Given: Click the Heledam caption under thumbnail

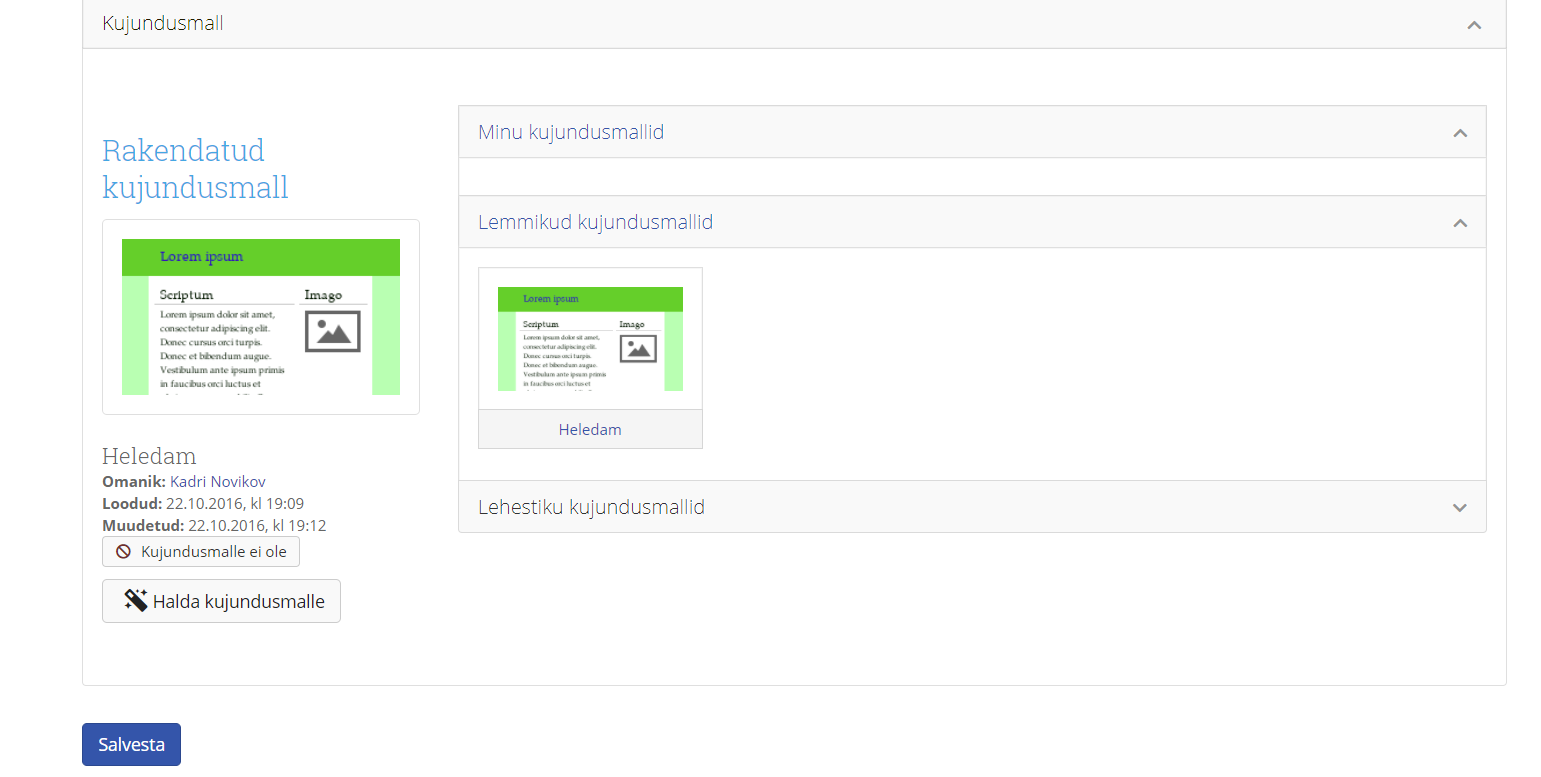Looking at the screenshot, I should (x=590, y=429).
